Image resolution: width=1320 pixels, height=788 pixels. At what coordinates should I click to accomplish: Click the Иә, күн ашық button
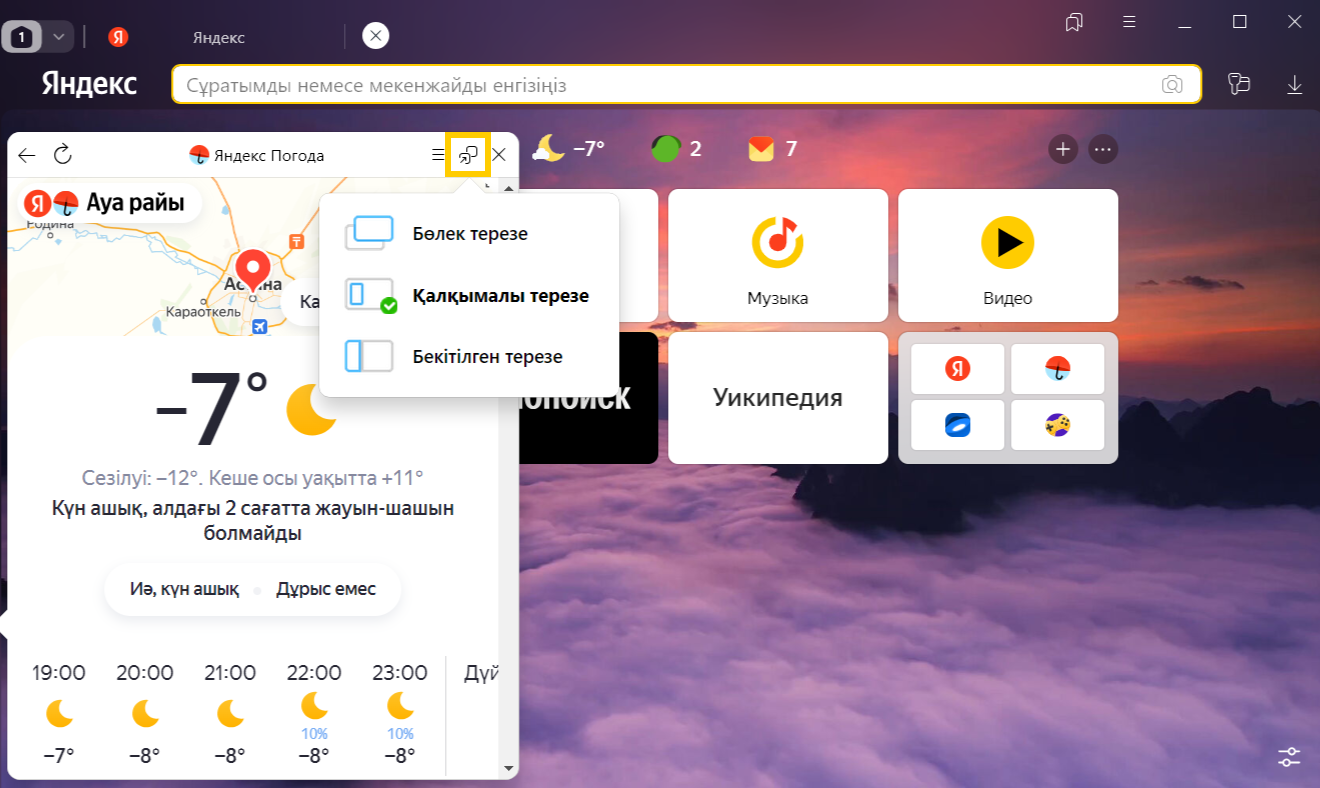pyautogui.click(x=184, y=589)
